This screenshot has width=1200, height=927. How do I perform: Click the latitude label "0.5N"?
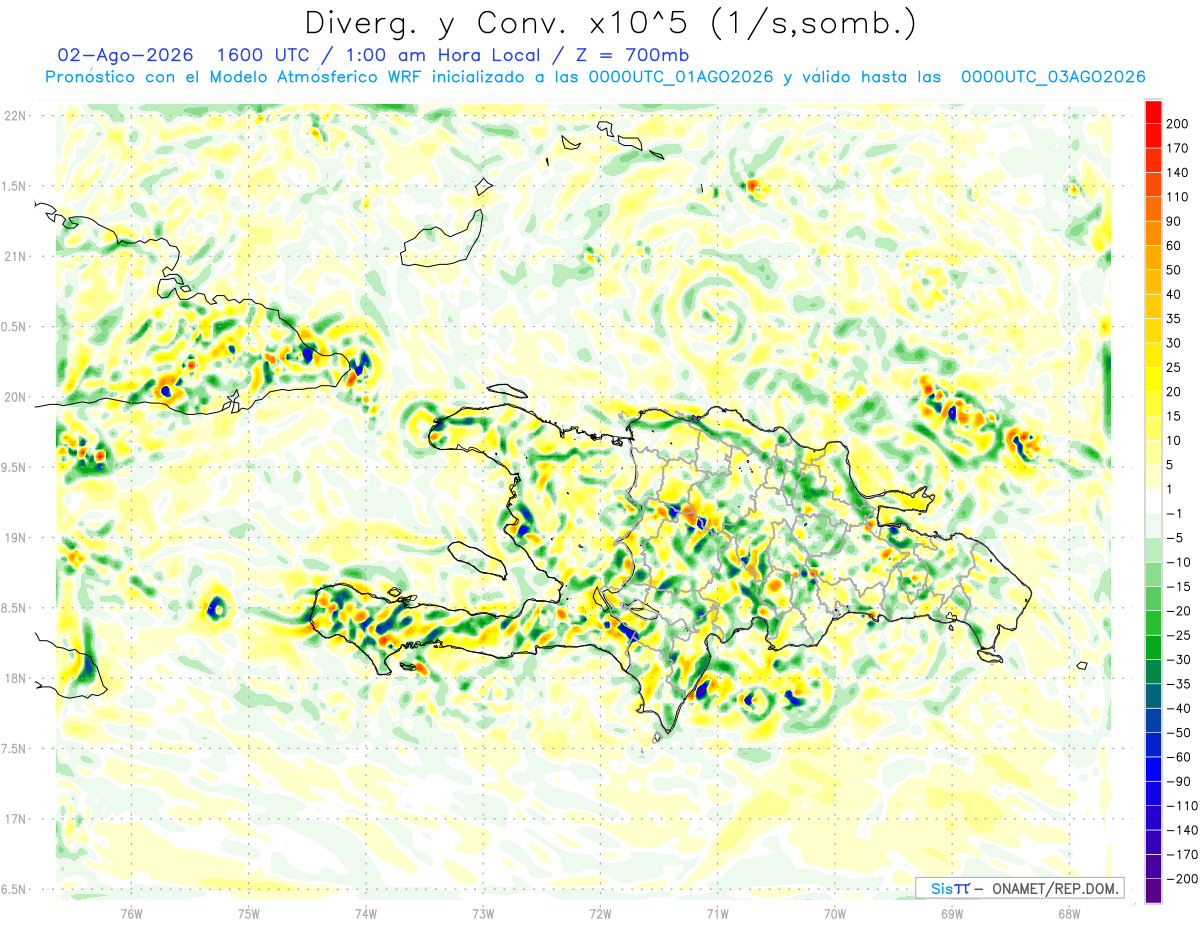(x=13, y=327)
